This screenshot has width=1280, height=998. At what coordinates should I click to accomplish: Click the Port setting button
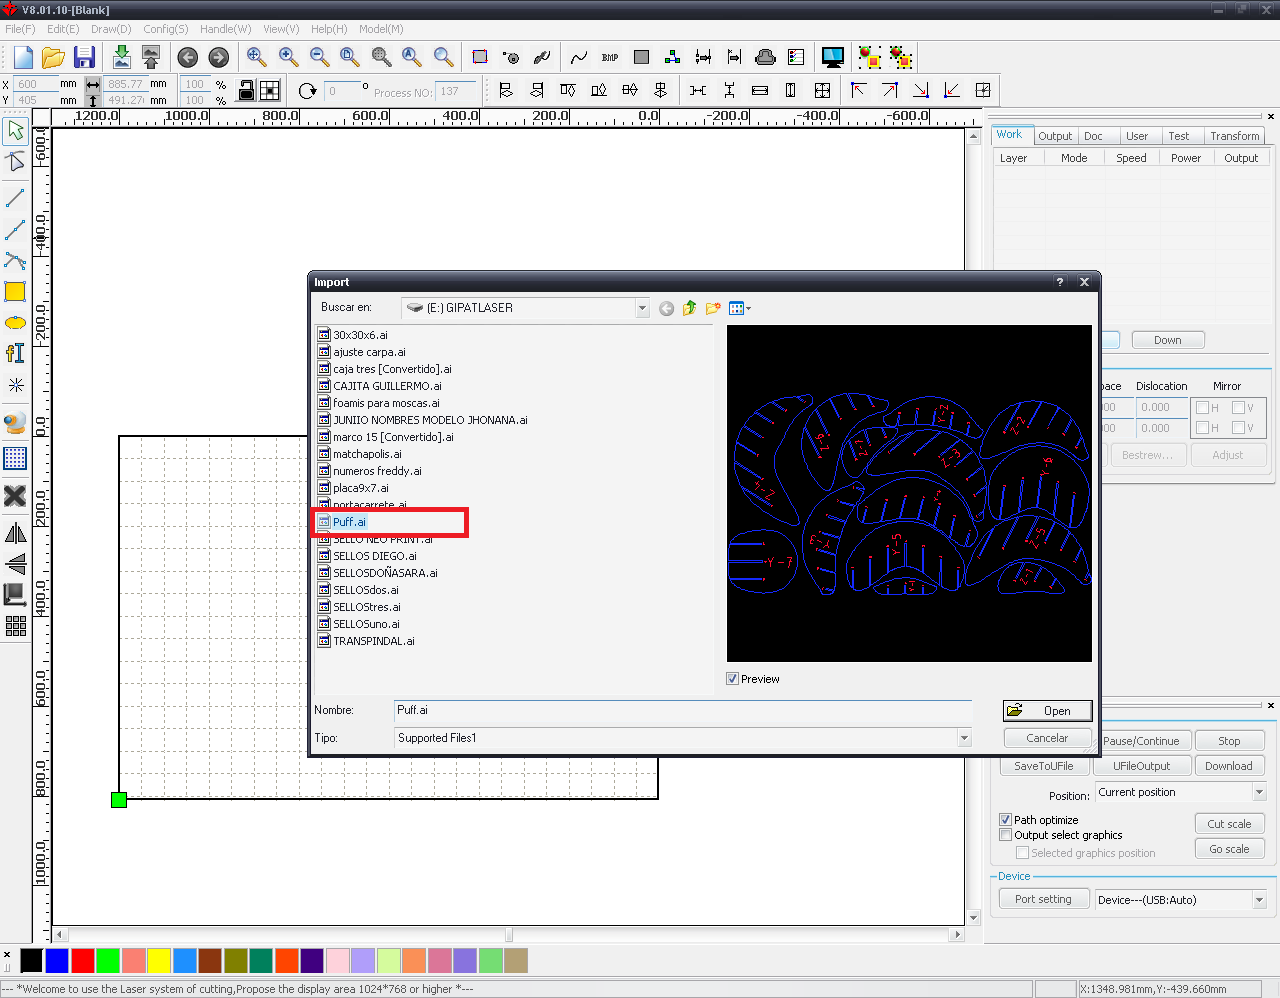tap(1043, 899)
